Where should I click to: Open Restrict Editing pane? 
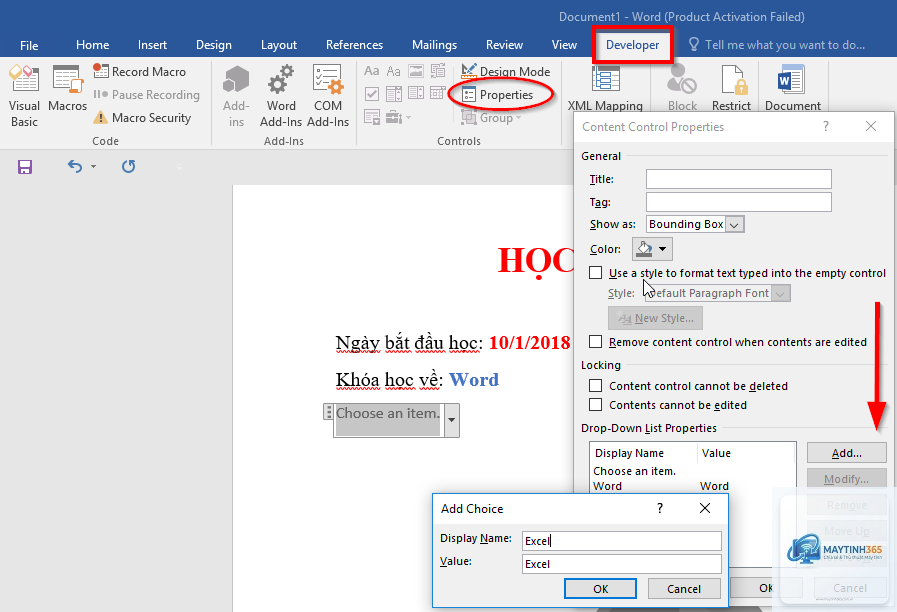[x=731, y=89]
